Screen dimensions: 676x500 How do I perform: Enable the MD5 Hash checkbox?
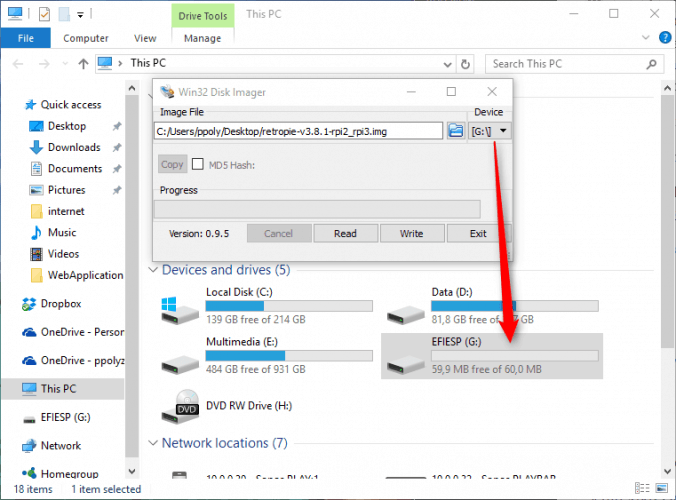(197, 164)
